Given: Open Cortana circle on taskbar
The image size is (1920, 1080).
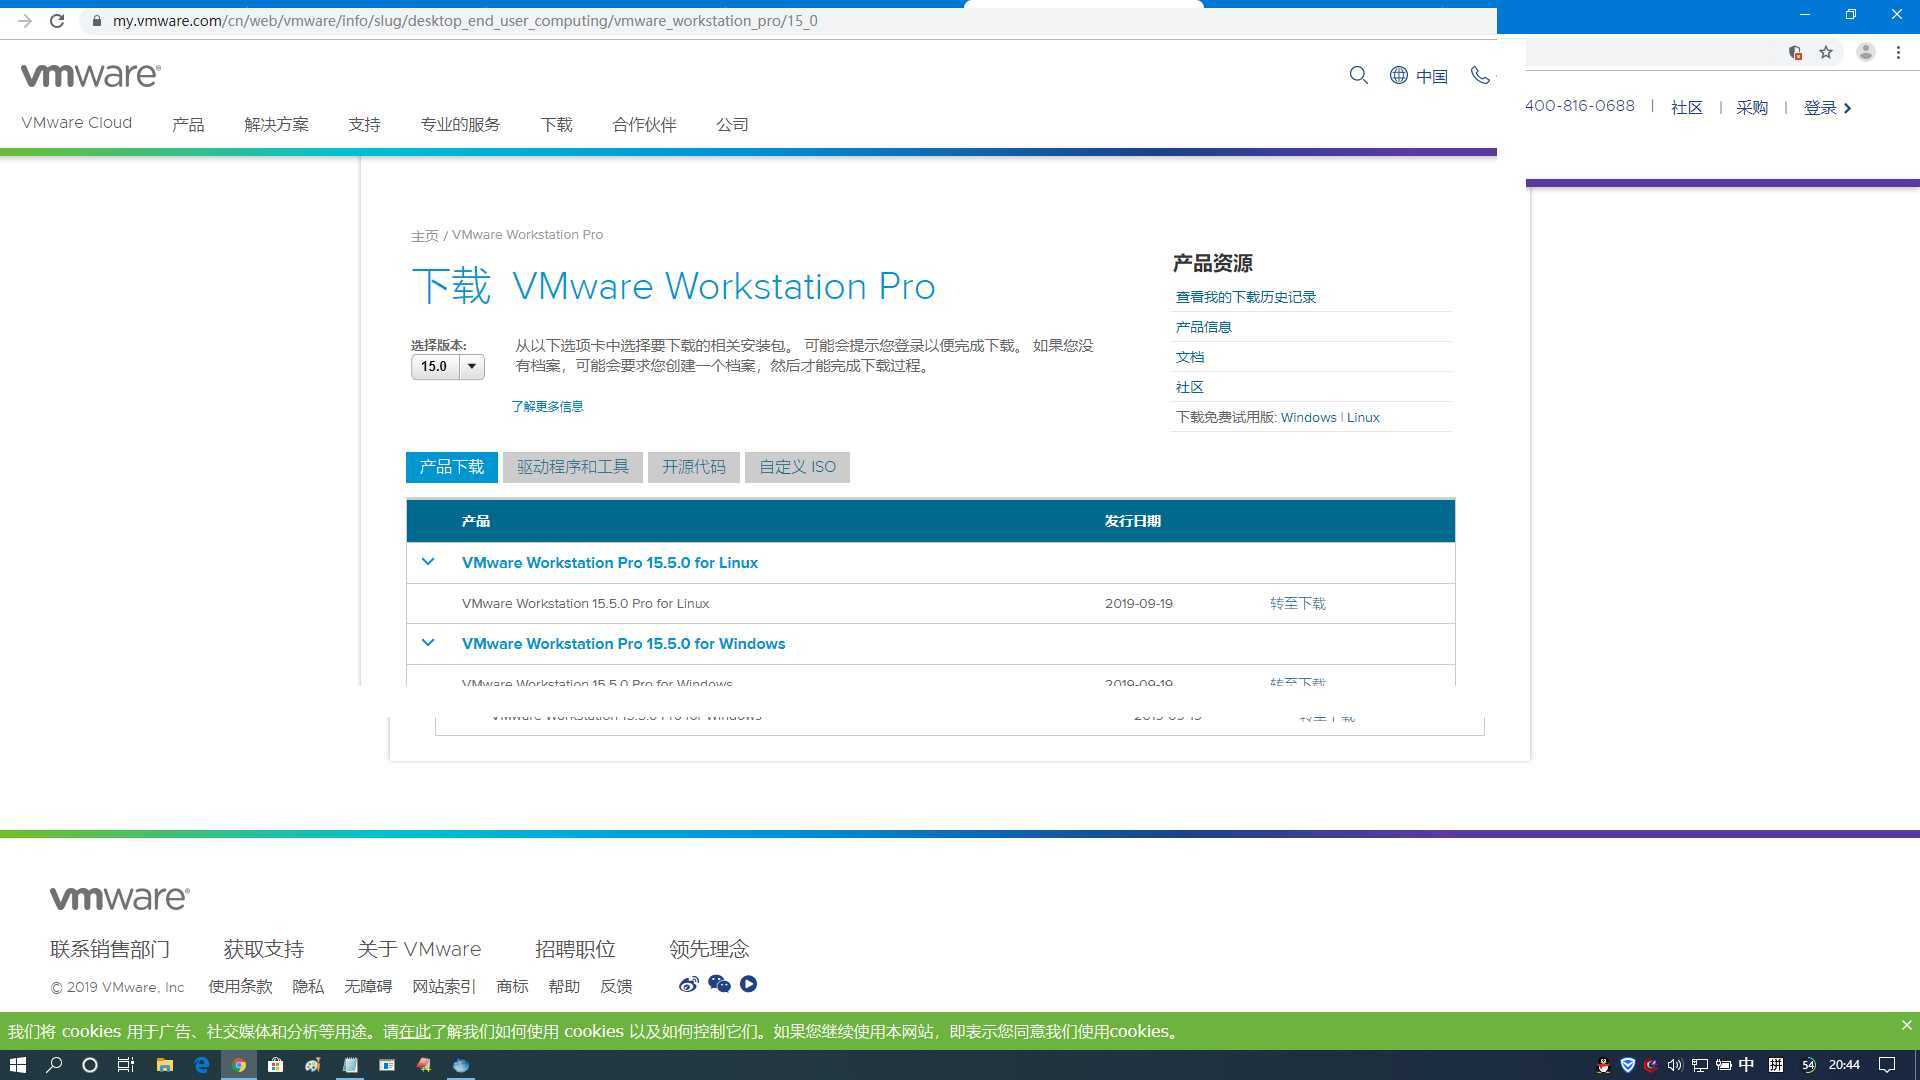Looking at the screenshot, I should [x=90, y=1065].
